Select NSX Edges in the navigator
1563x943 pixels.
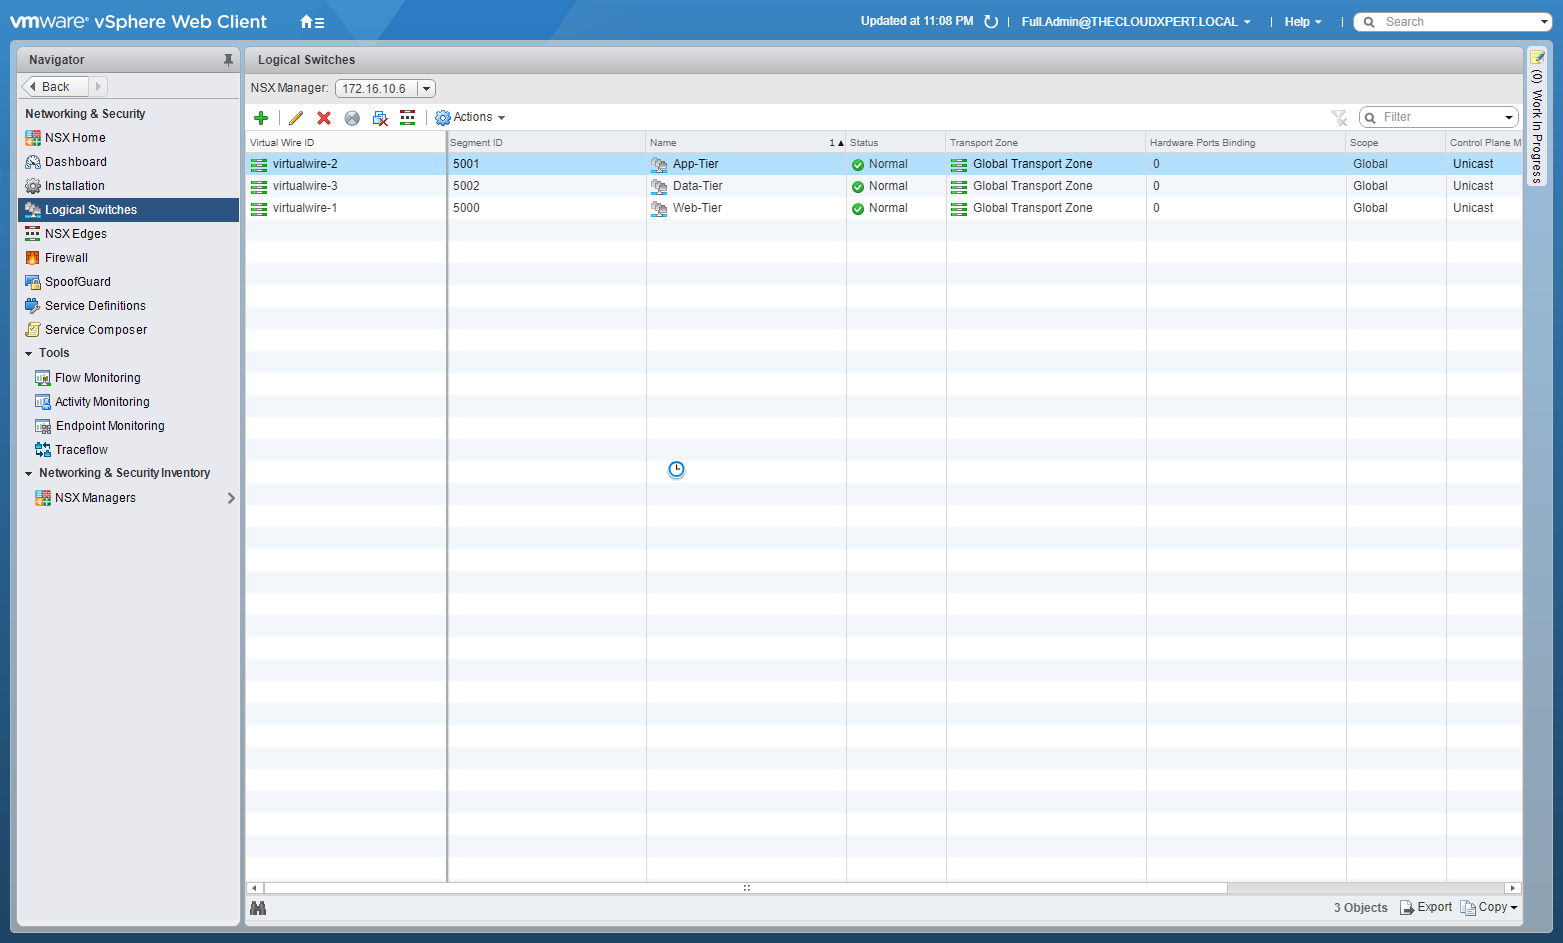[x=76, y=234]
